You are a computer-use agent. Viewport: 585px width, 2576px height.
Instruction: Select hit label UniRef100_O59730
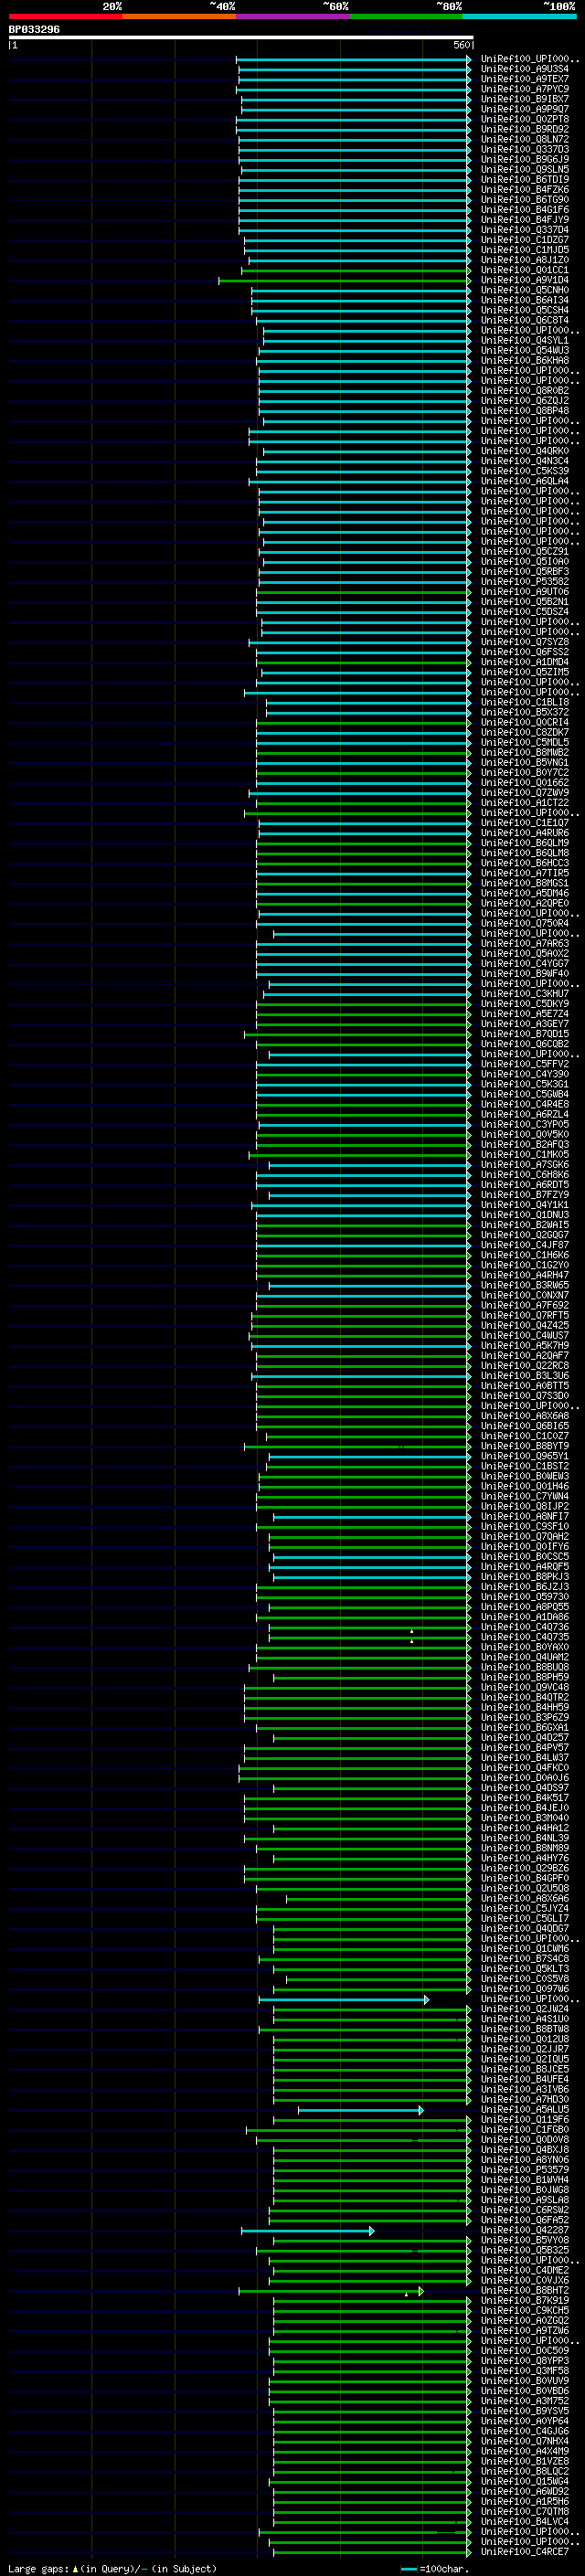[525, 1598]
